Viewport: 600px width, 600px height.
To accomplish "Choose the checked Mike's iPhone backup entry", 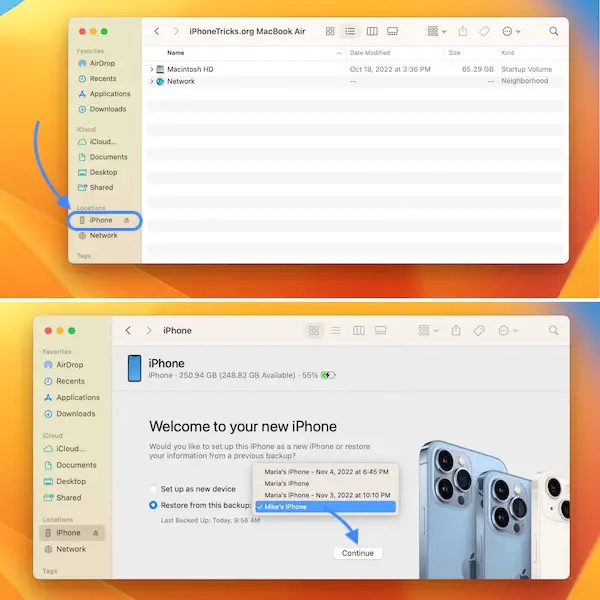I will tap(325, 507).
